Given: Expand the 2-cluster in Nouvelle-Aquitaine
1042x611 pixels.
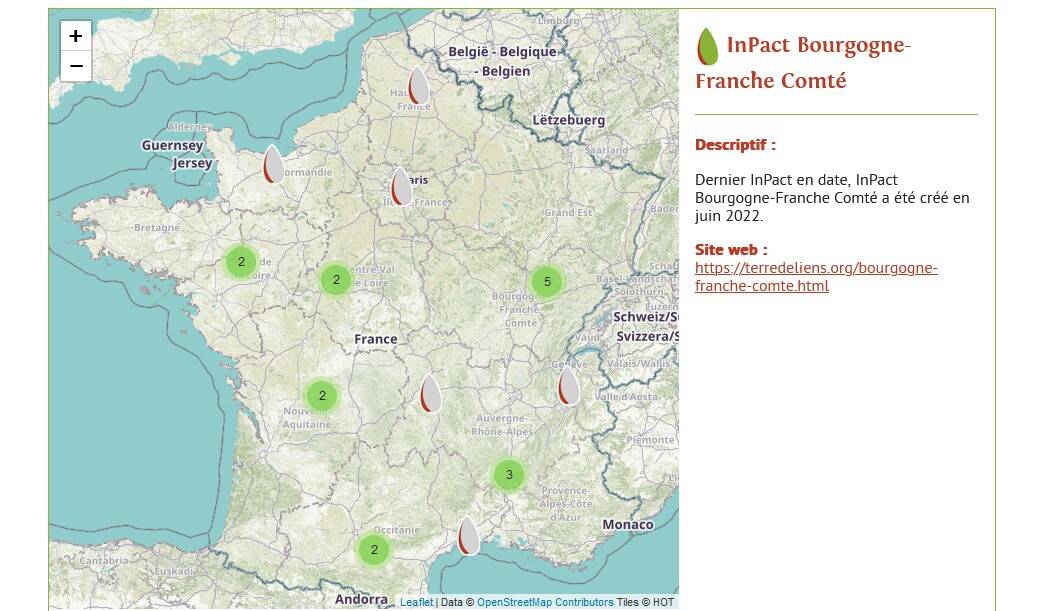Looking at the screenshot, I should coord(322,396).
